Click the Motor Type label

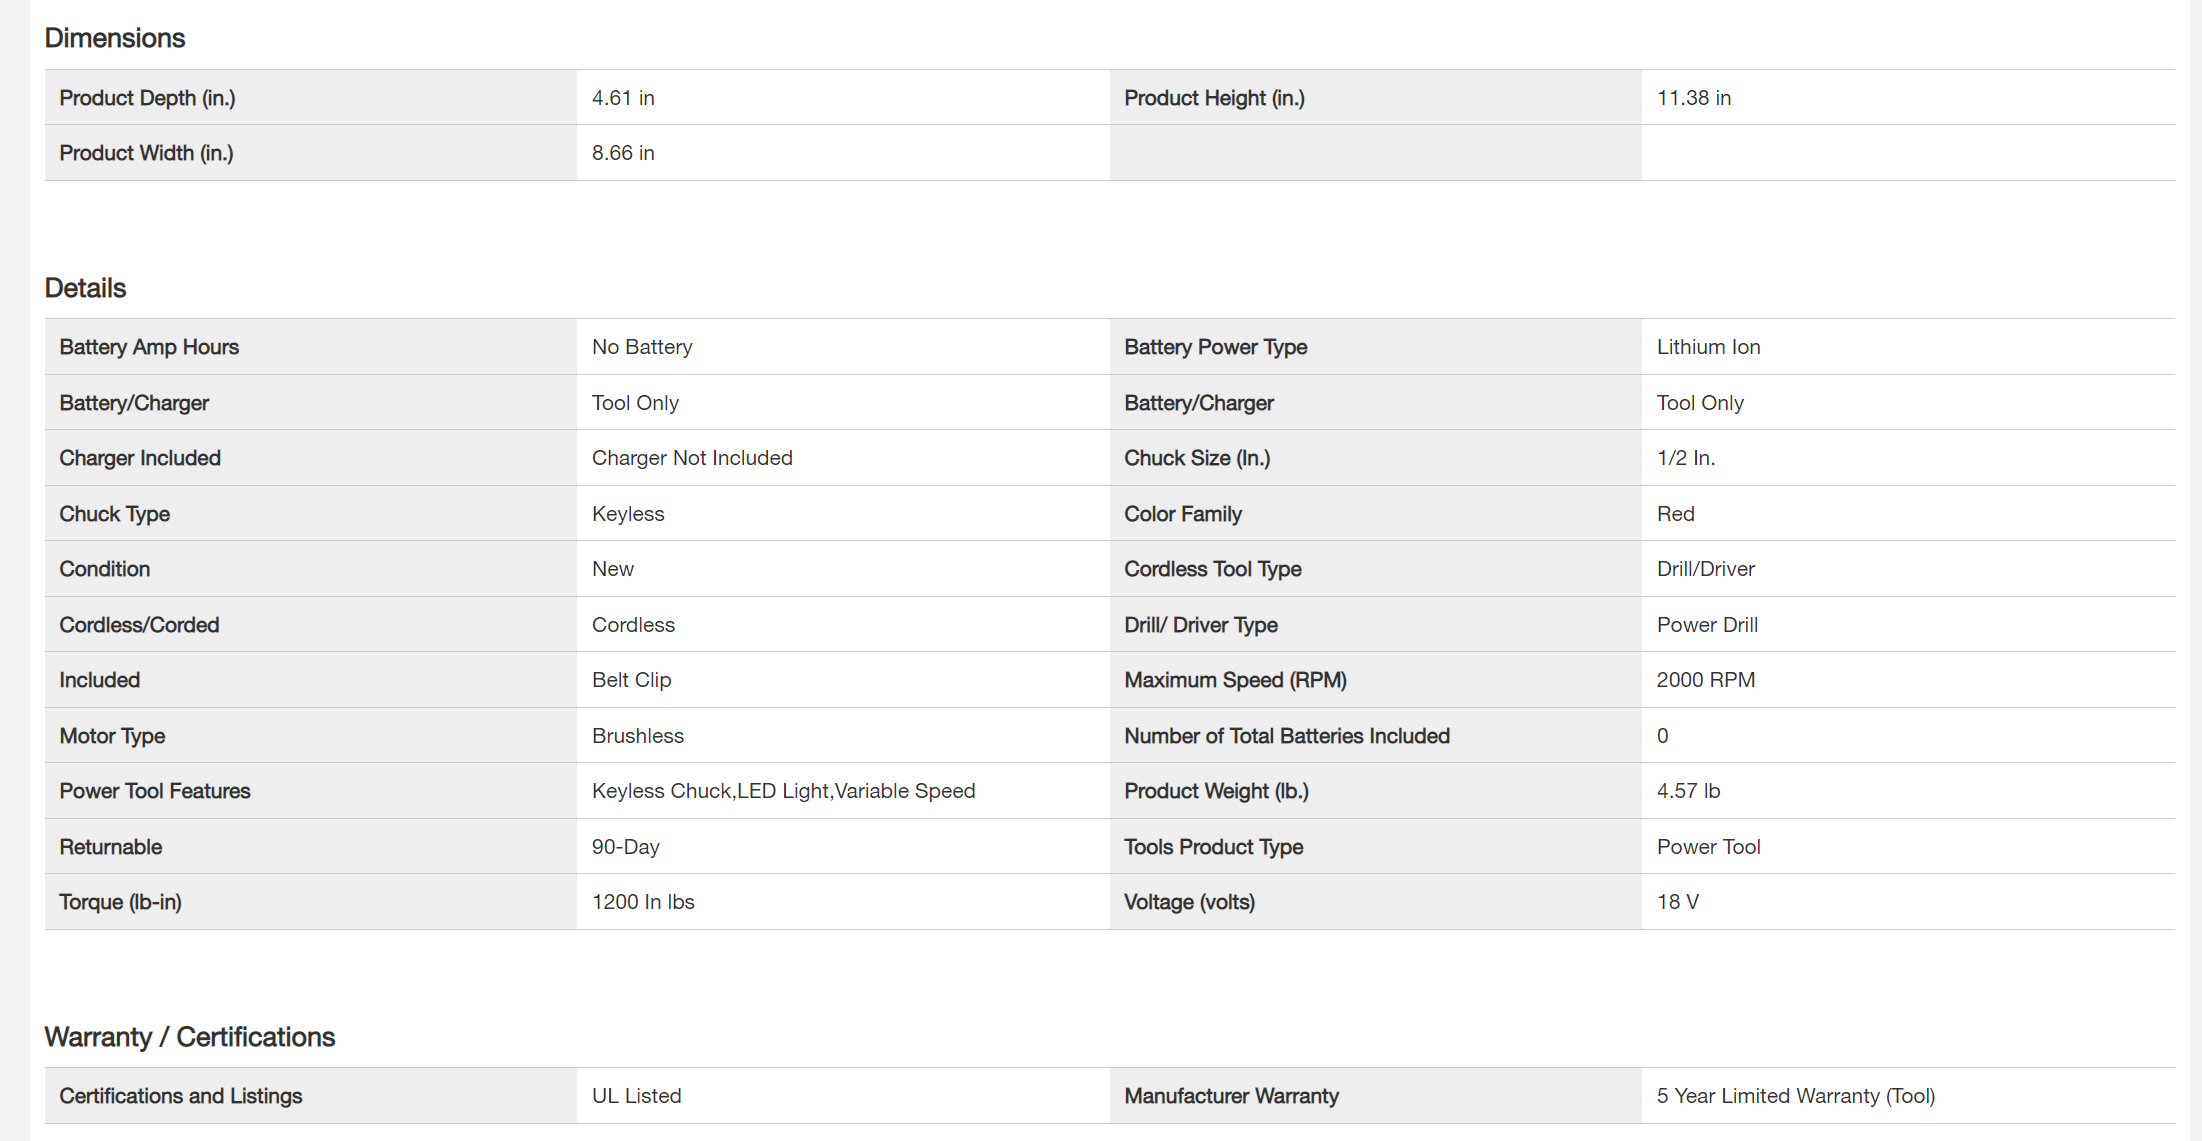pyautogui.click(x=112, y=736)
